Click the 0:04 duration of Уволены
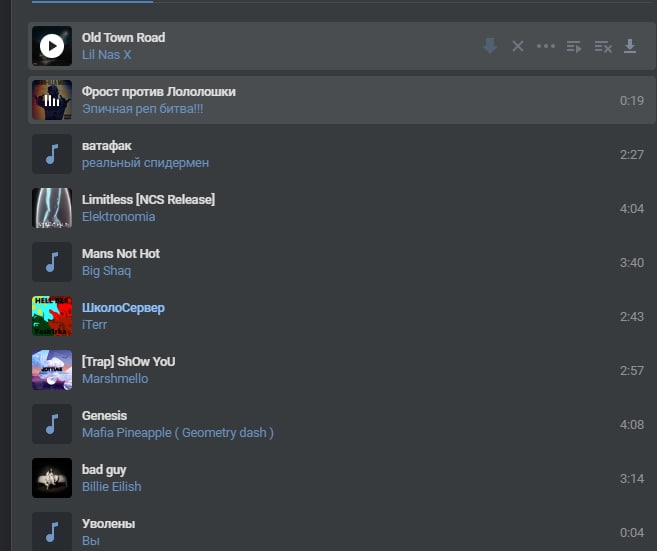The width and height of the screenshot is (657, 551). coord(632,533)
